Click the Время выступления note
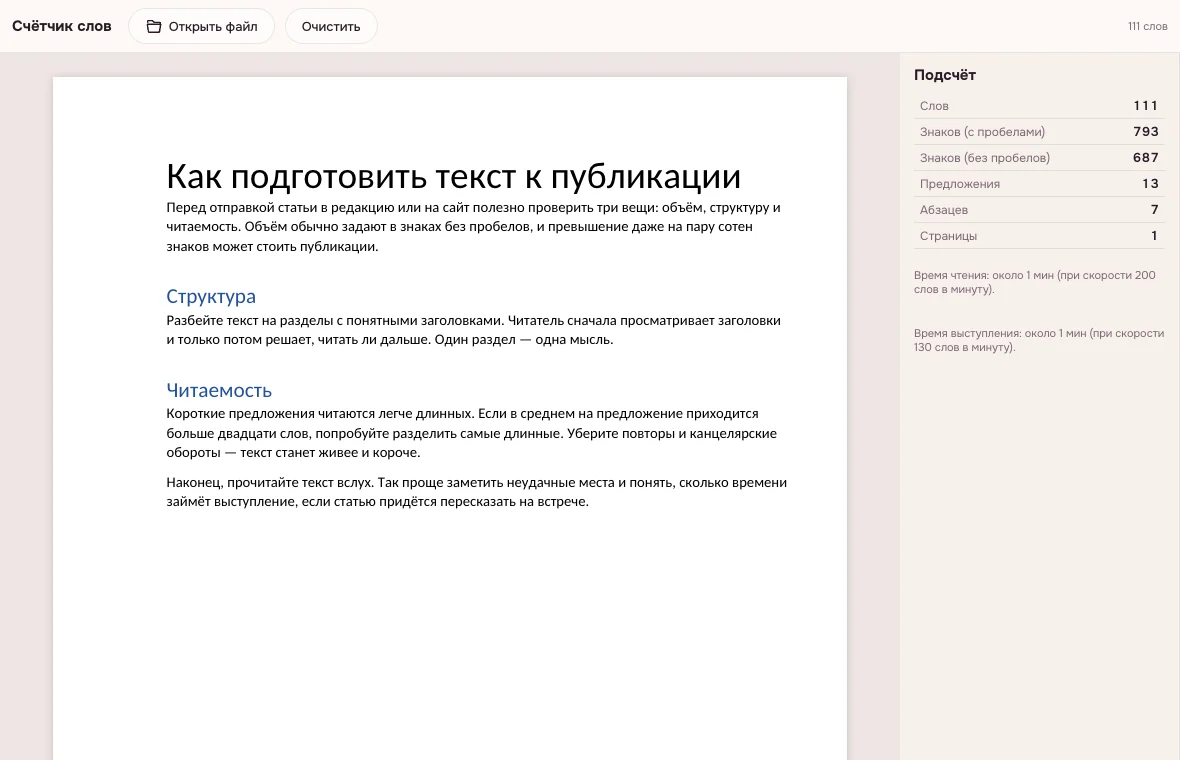The width and height of the screenshot is (1180, 760). [1039, 340]
